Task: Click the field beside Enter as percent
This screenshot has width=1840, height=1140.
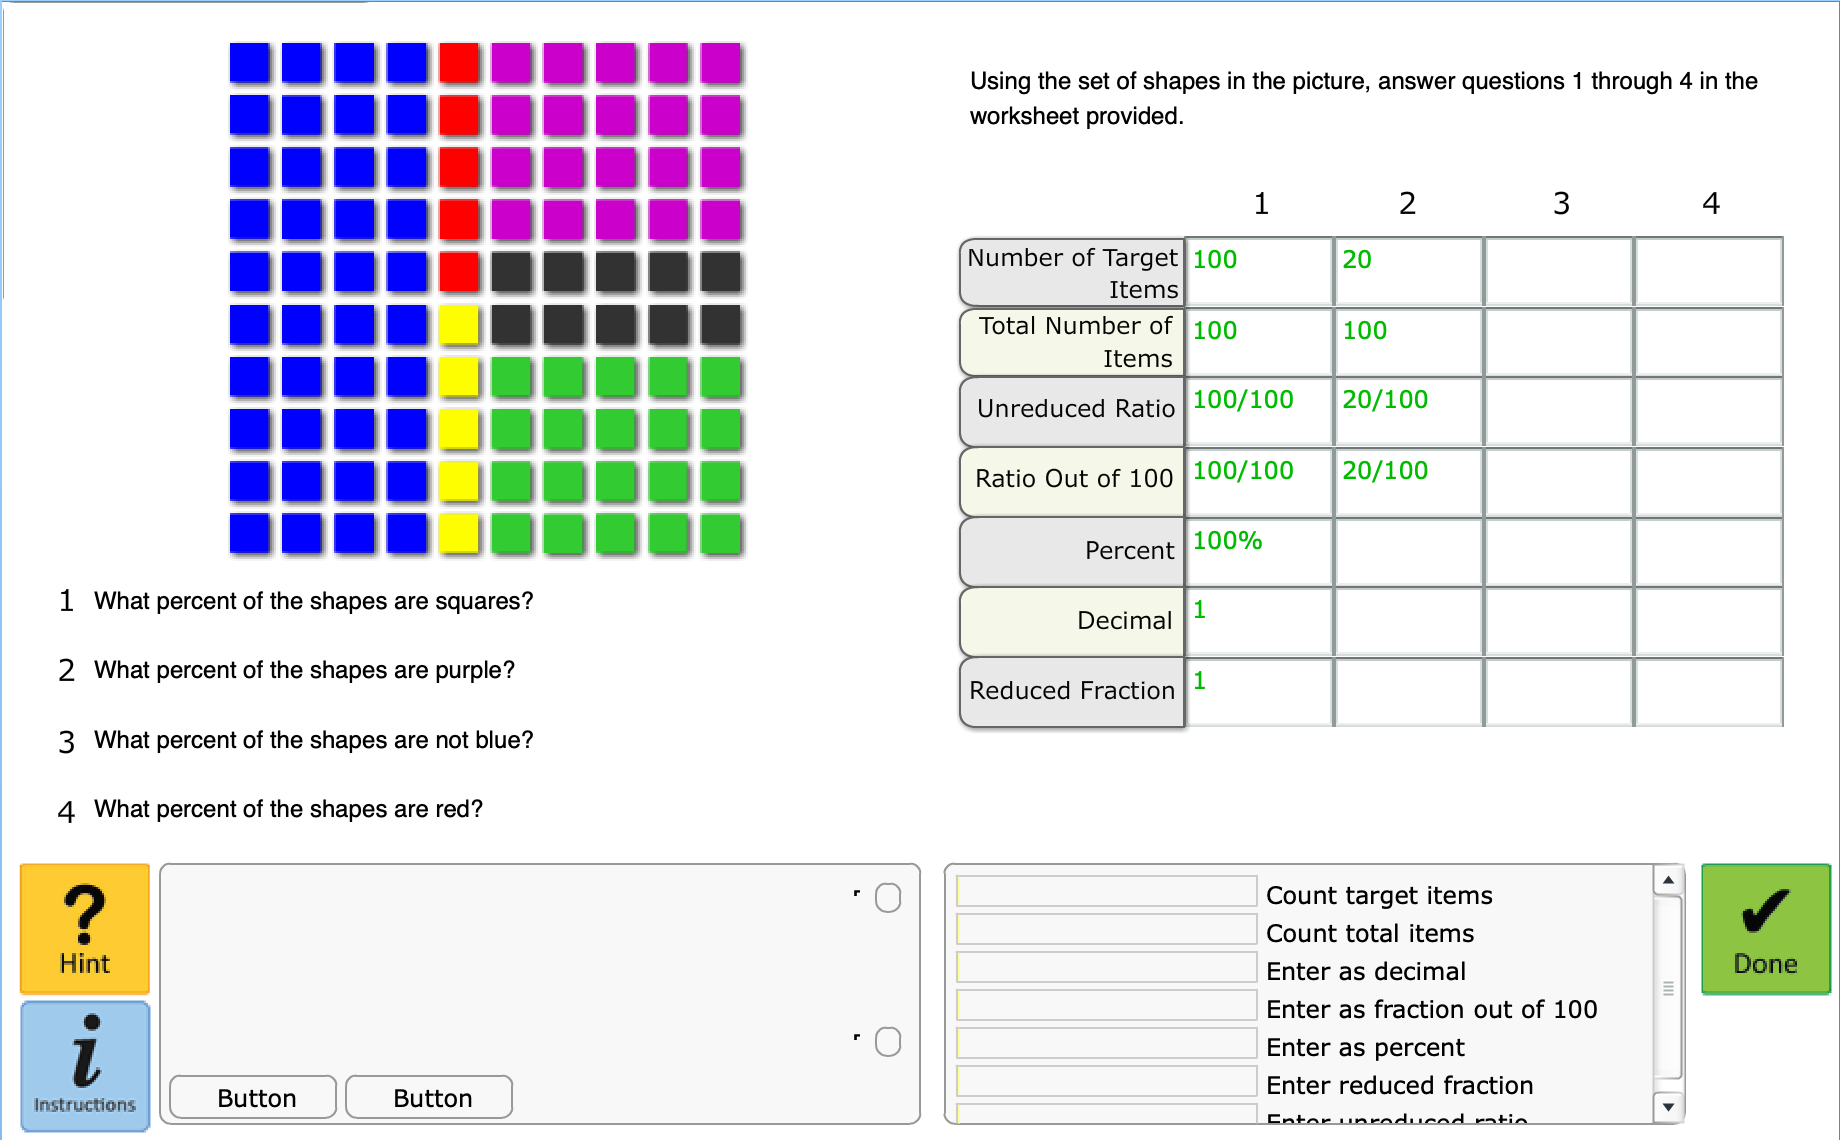Action: (1107, 1043)
